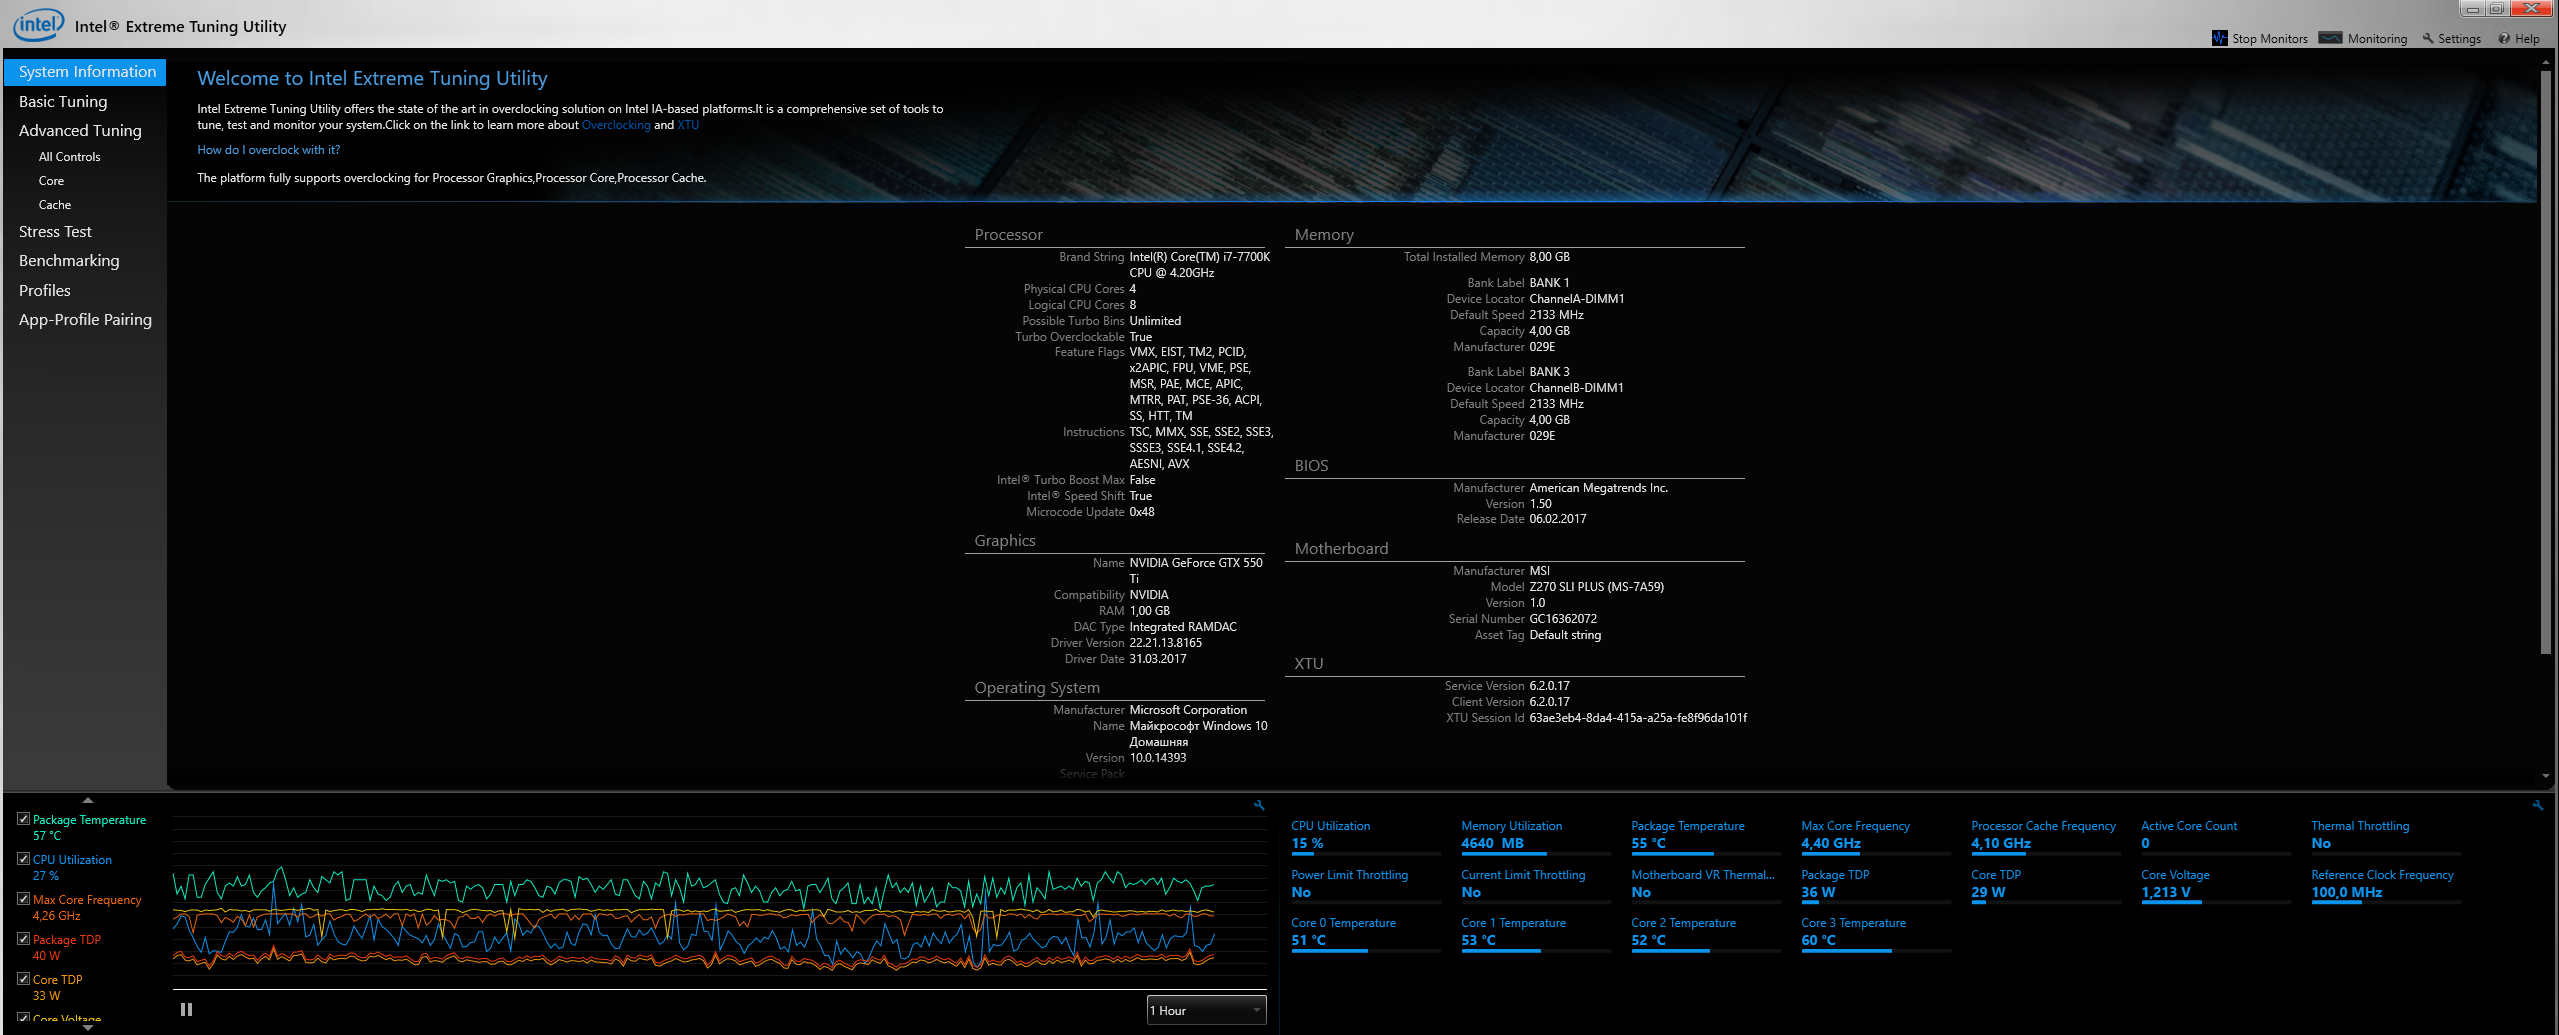The image size is (2559, 1035).
Task: Click Core Voltage 1,213 V tile
Action: coord(2216,885)
